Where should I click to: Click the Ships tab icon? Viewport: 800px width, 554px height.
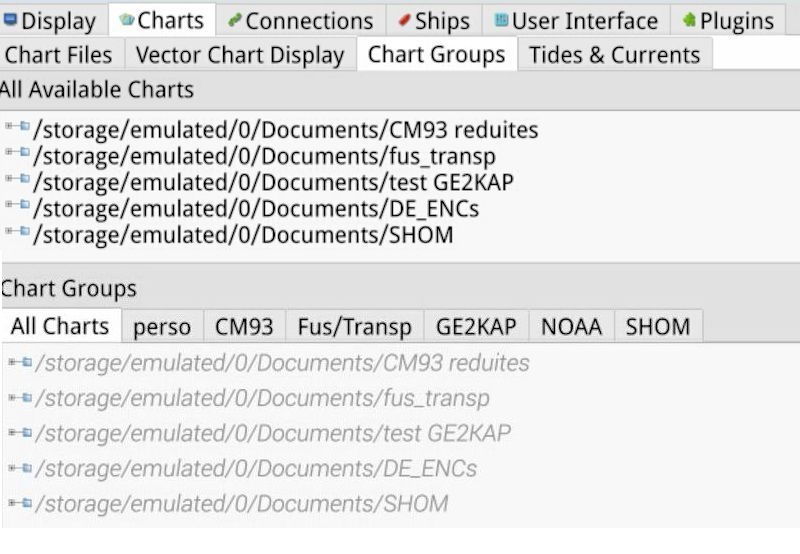(x=404, y=20)
